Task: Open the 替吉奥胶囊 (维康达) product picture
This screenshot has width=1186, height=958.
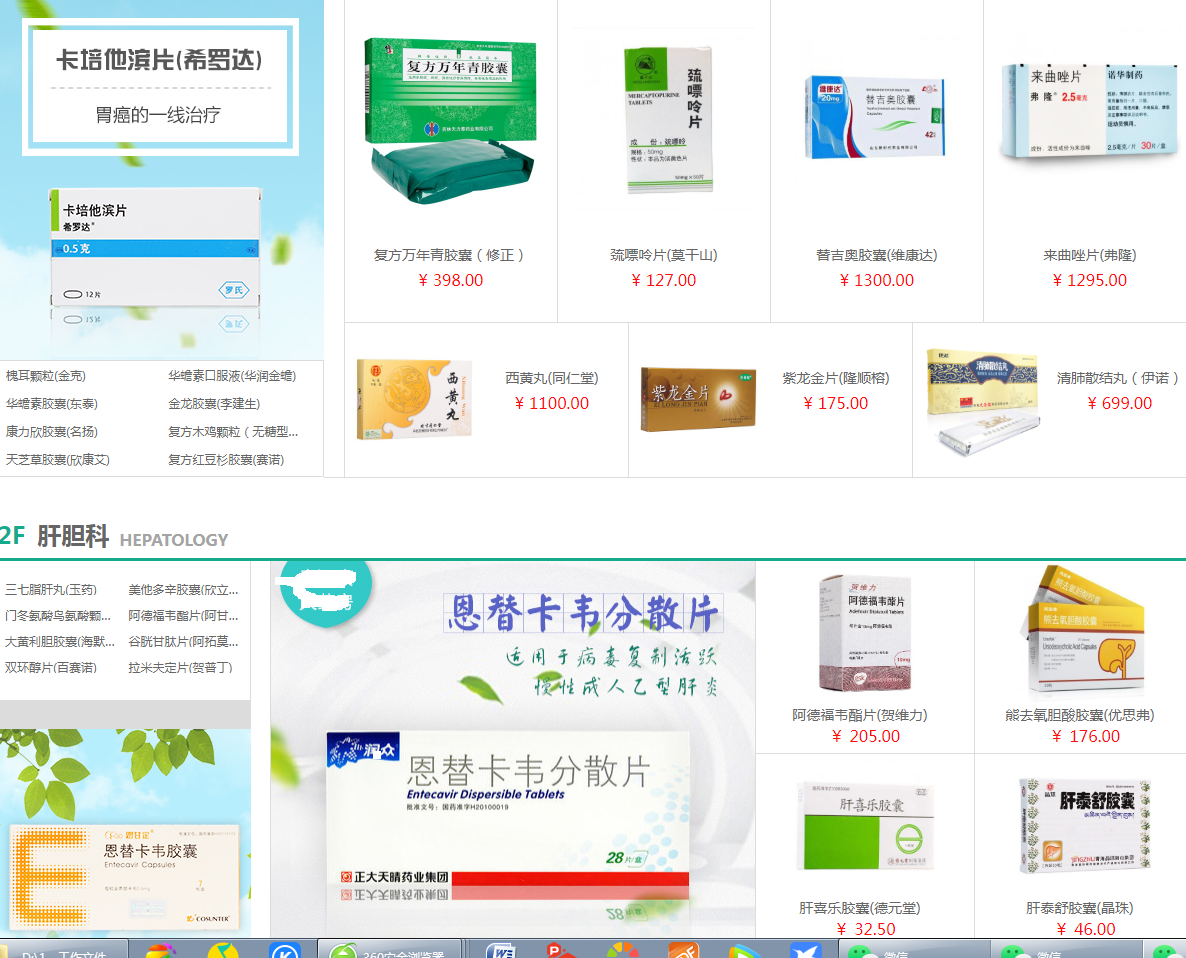Action: click(x=875, y=118)
